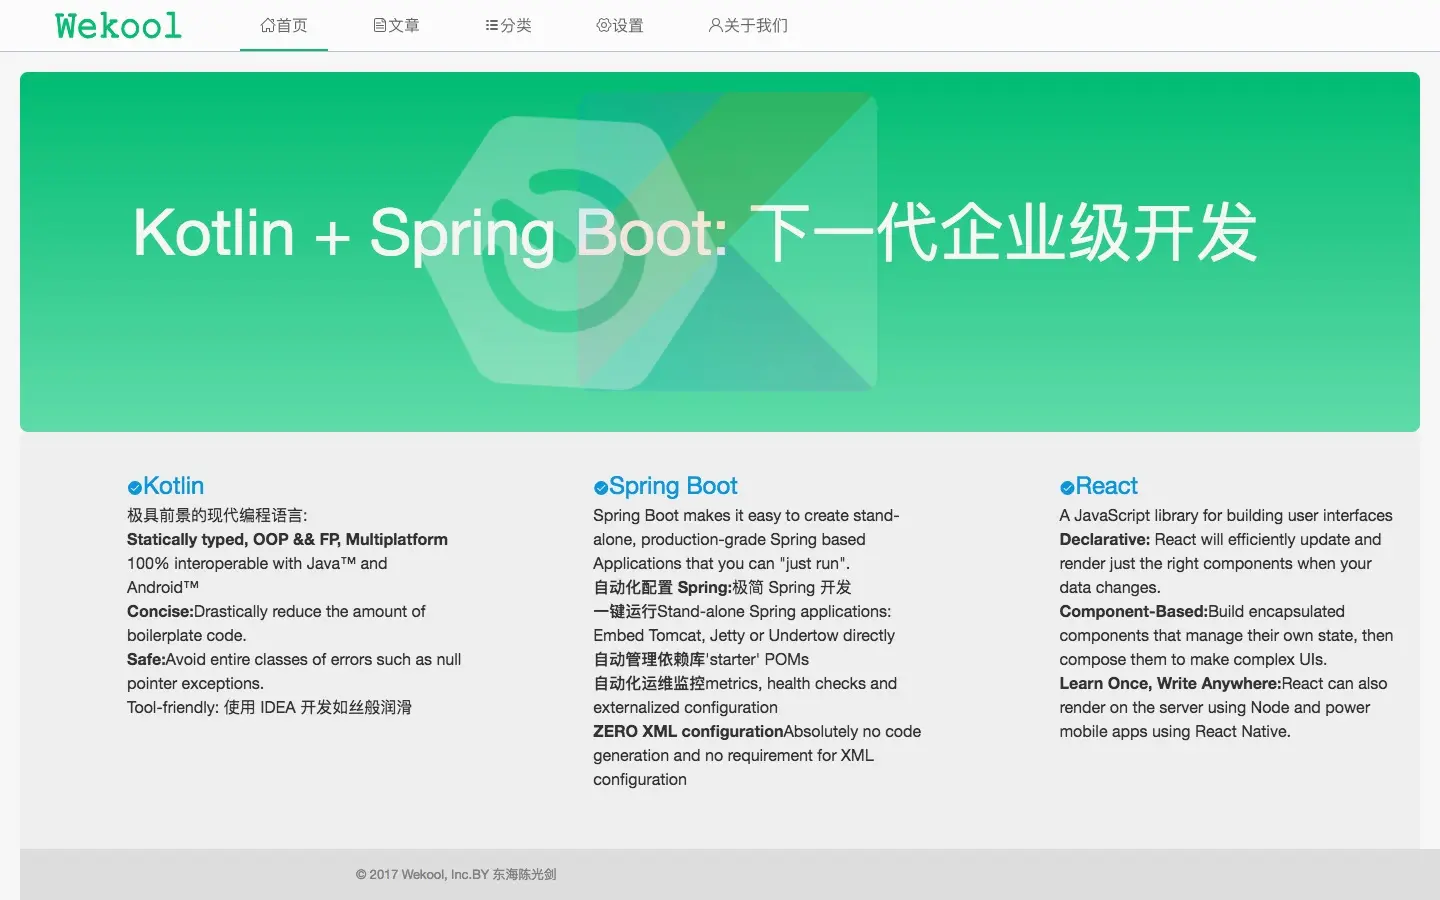This screenshot has width=1440, height=900.
Task: Click the house icon beside 首页
Action: (x=268, y=25)
